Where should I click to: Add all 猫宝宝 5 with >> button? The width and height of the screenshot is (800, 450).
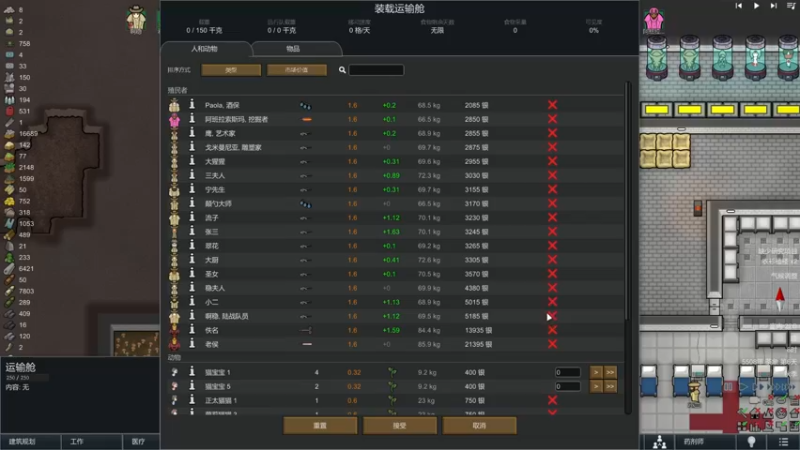610,386
